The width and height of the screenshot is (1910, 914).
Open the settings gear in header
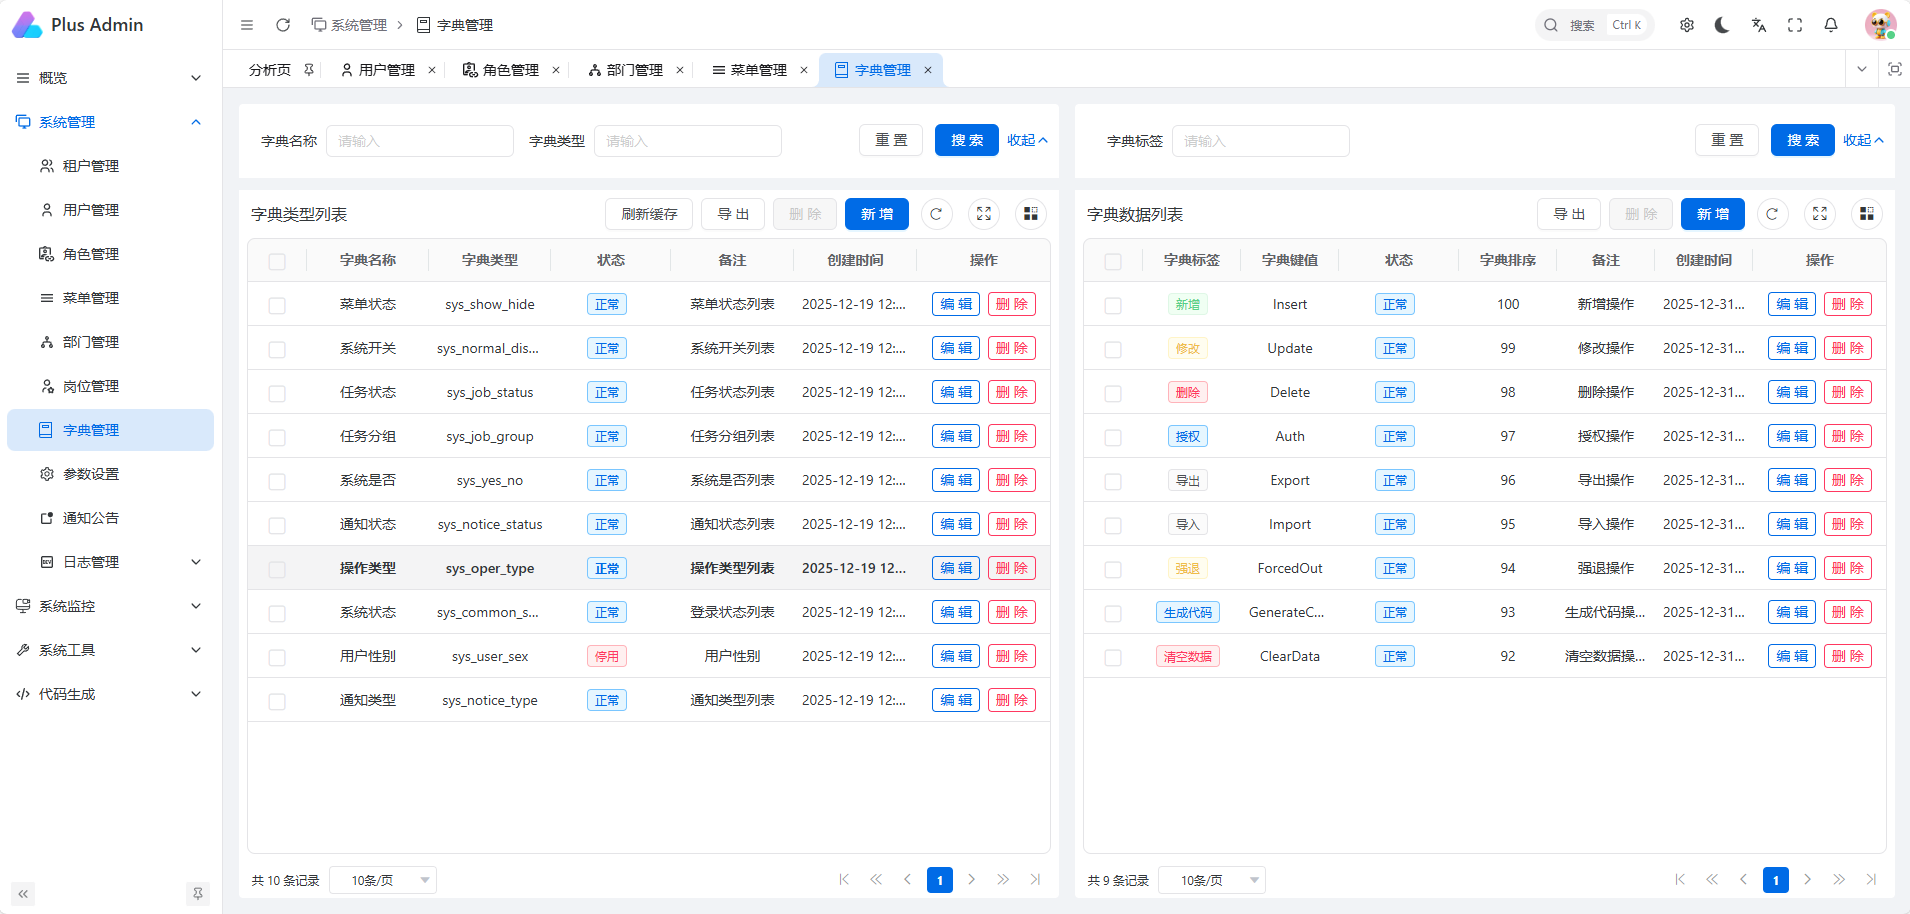1687,25
